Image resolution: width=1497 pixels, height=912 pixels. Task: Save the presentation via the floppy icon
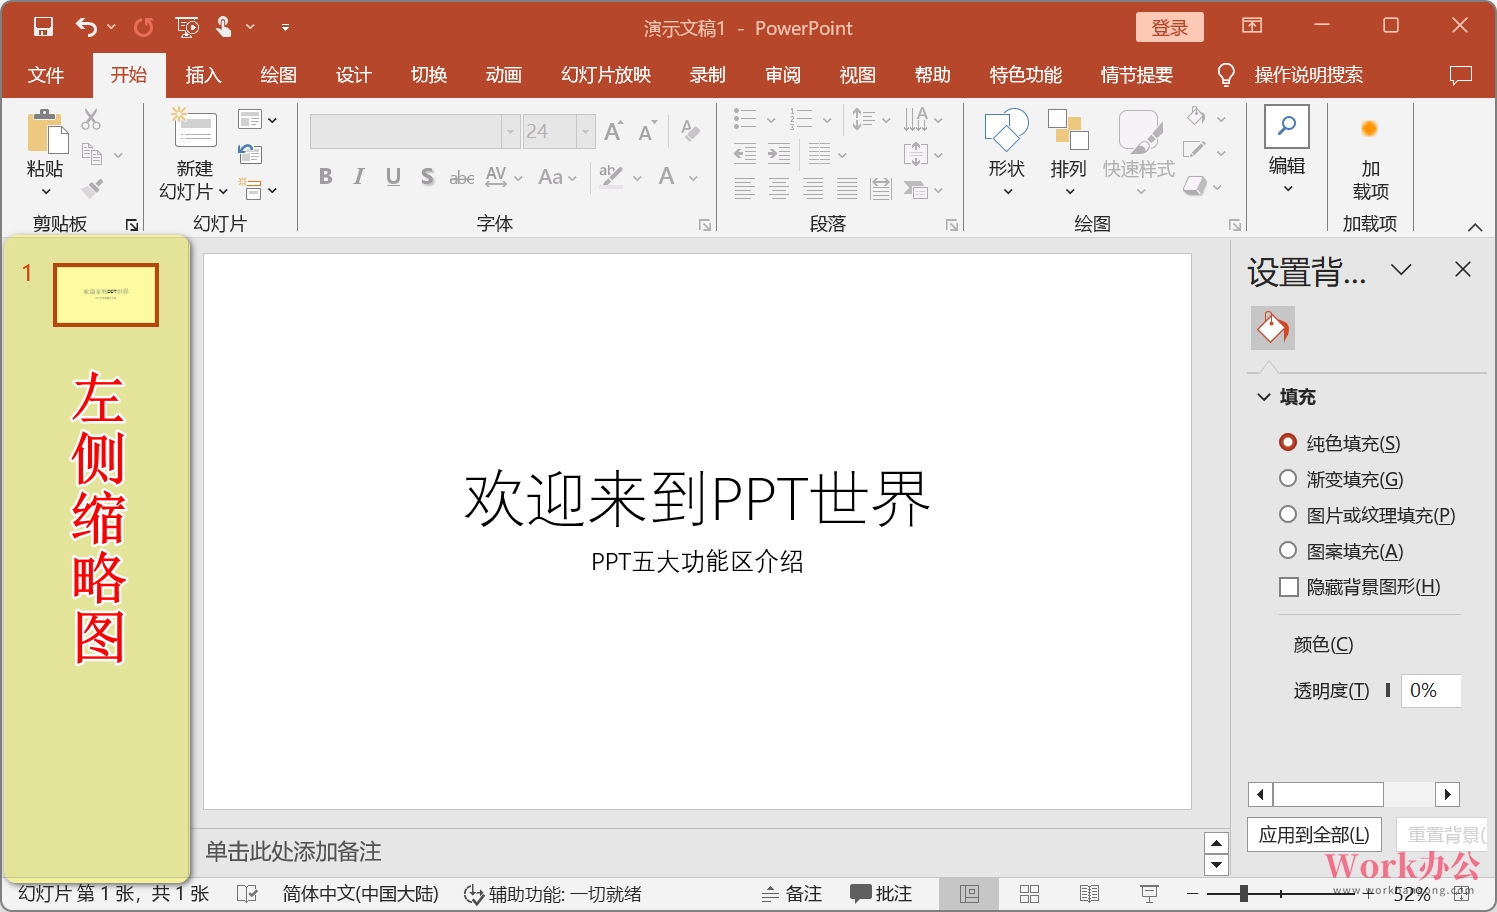(x=43, y=27)
